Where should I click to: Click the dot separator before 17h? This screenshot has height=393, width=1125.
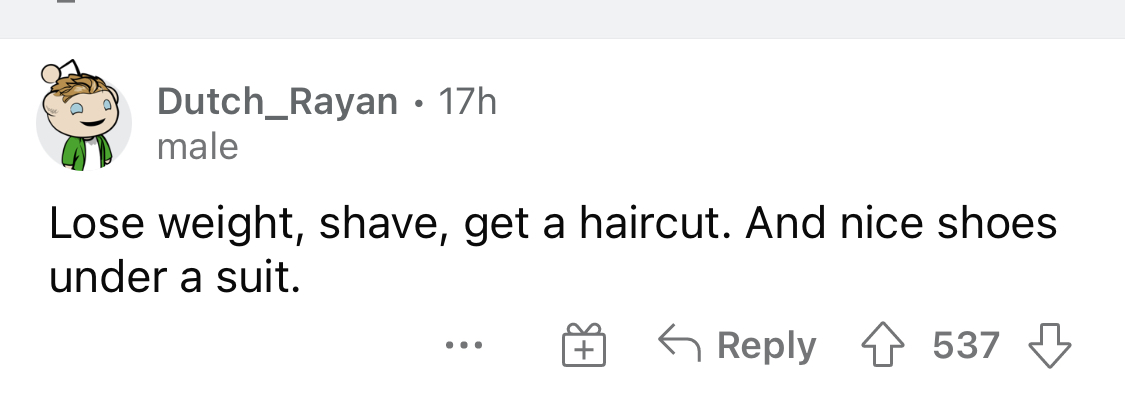(418, 105)
